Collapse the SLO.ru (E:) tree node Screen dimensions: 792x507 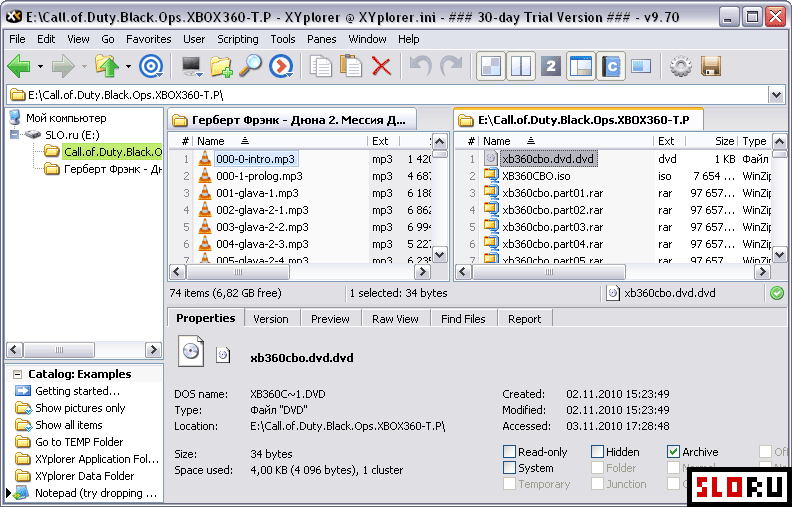tap(14, 135)
